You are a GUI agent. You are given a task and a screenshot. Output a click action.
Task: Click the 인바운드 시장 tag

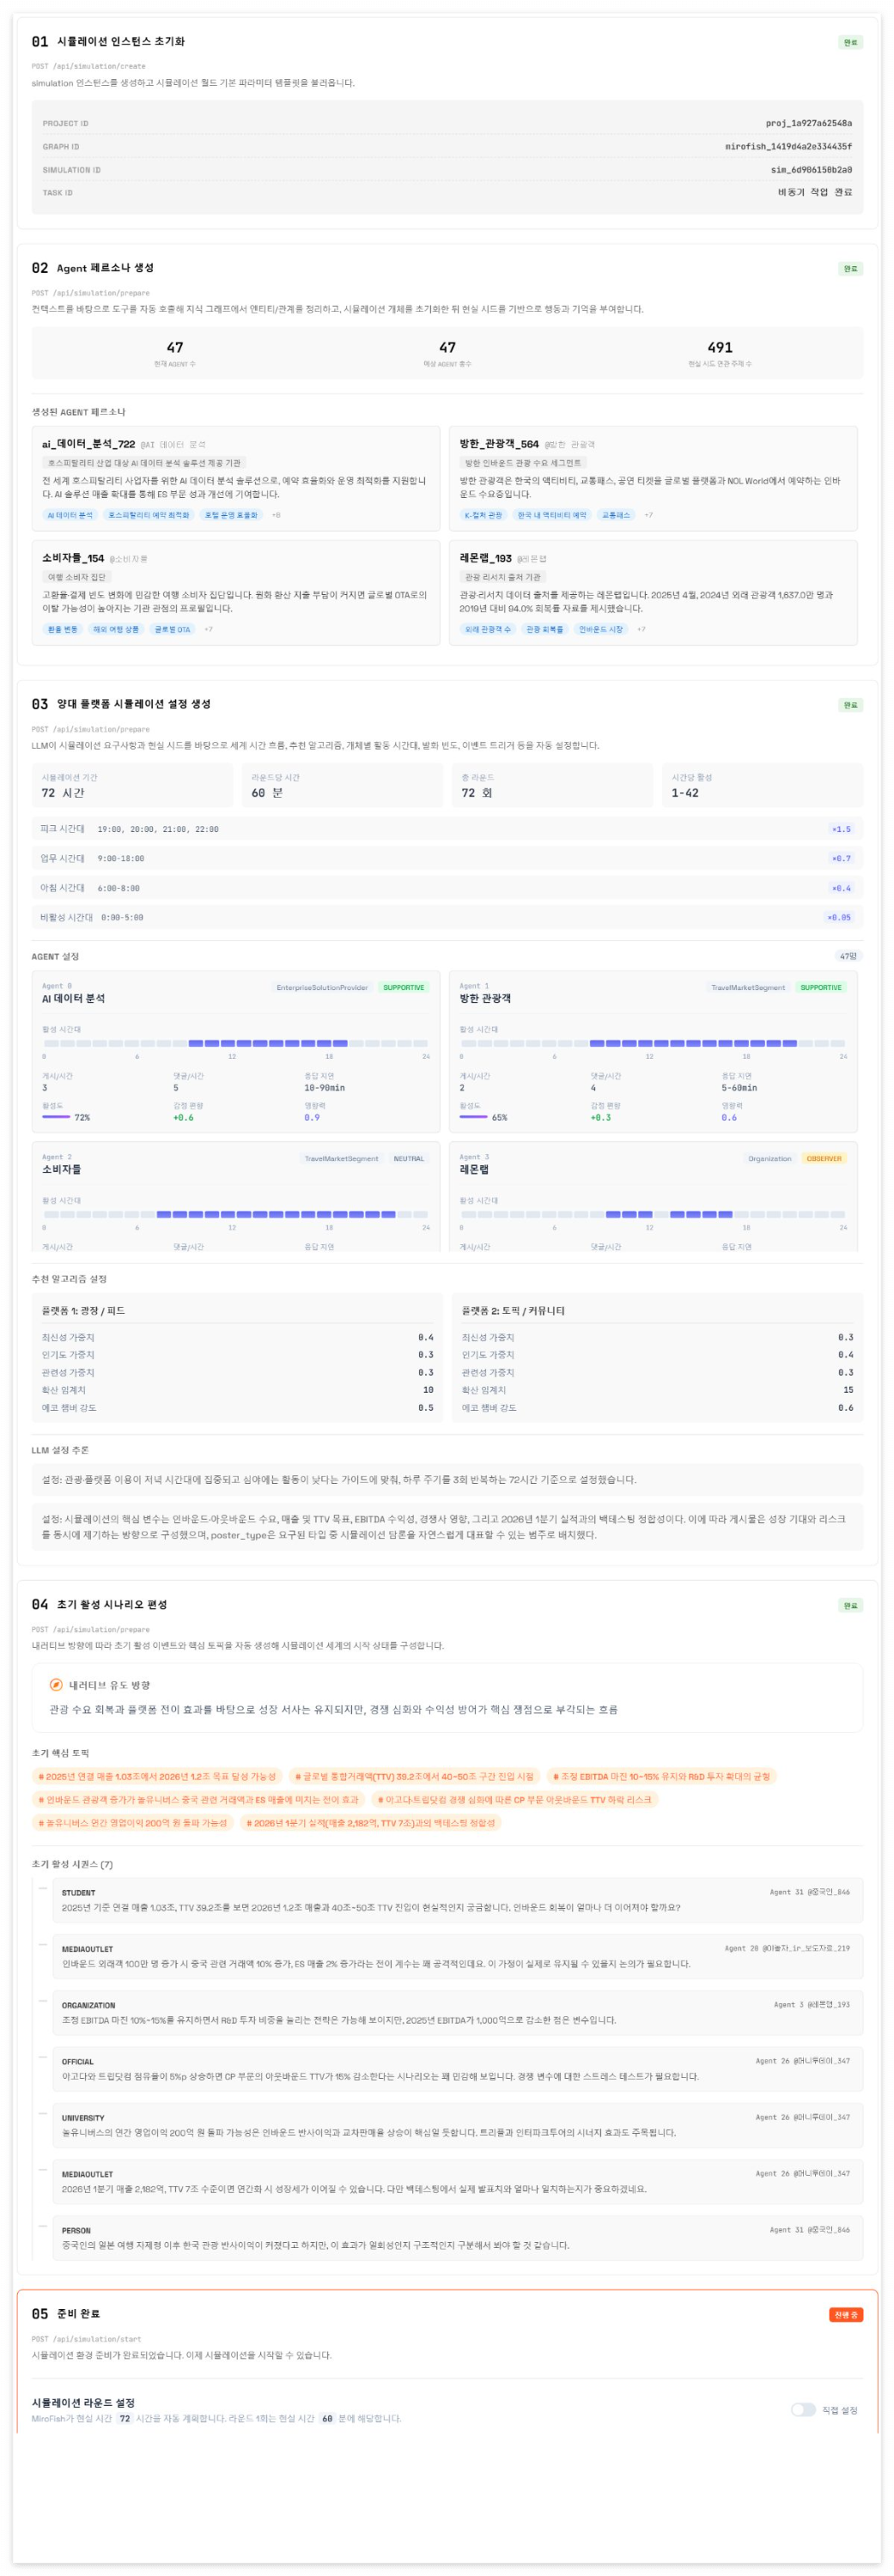tap(601, 629)
